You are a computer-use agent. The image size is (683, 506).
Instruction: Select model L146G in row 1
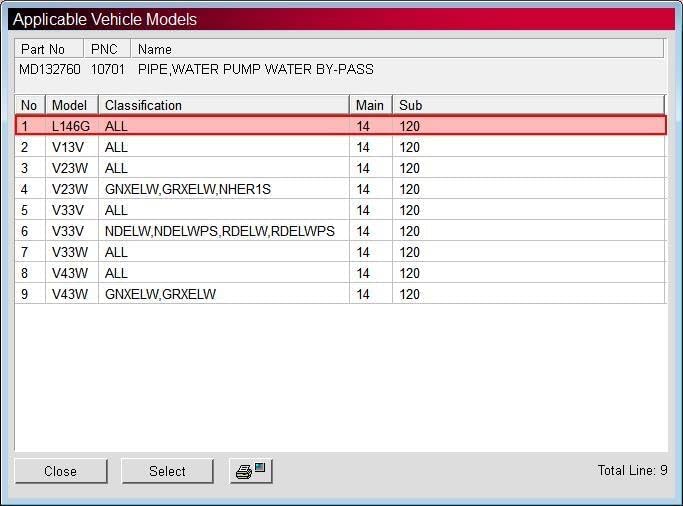coord(71,126)
